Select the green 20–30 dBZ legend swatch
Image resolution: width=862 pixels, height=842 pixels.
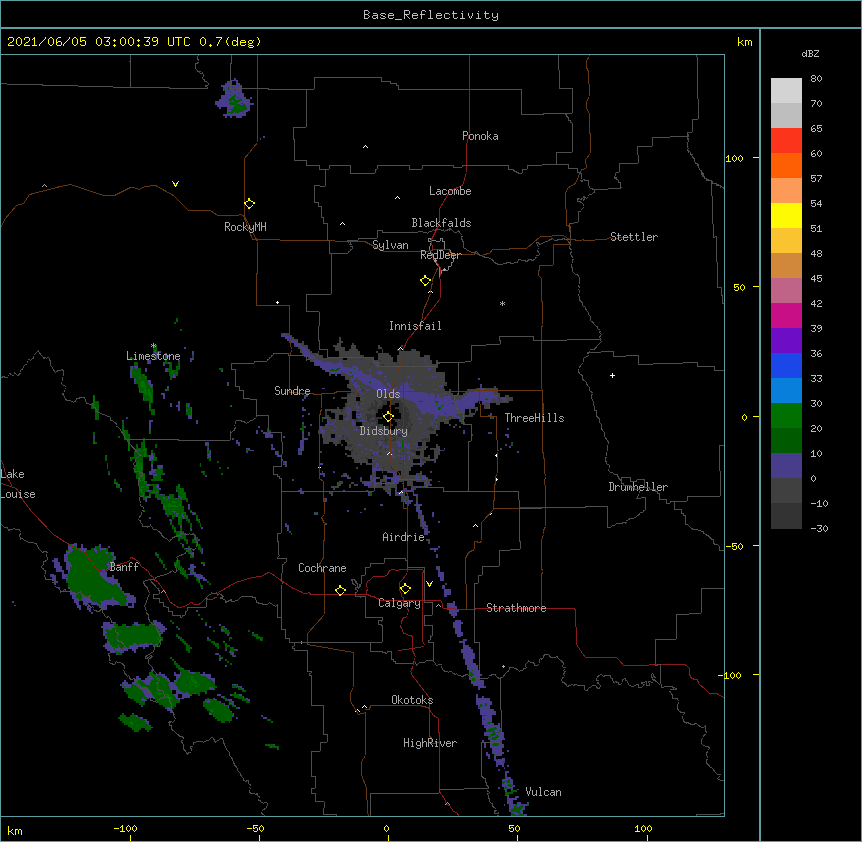[786, 416]
